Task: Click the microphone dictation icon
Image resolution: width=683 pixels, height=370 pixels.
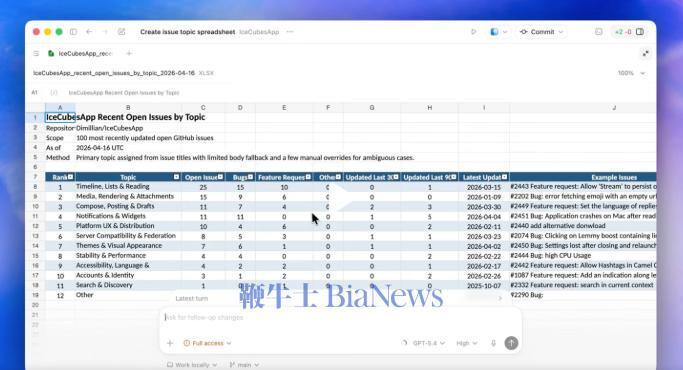Action: [493, 343]
